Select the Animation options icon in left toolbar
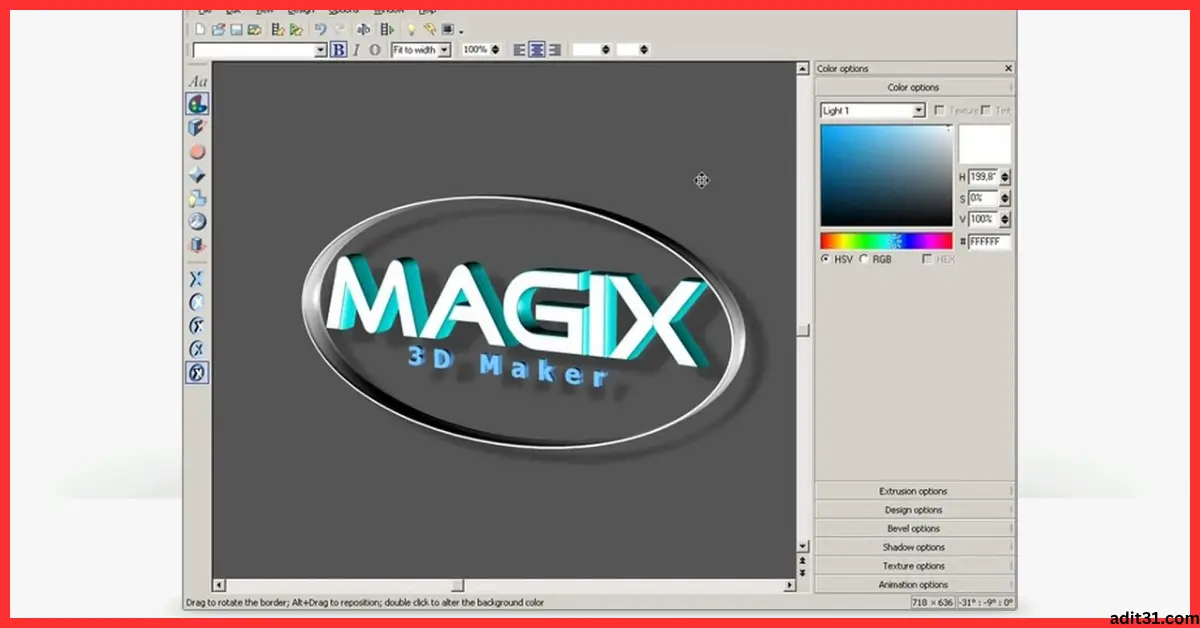The width and height of the screenshot is (1200, 628). [198, 244]
